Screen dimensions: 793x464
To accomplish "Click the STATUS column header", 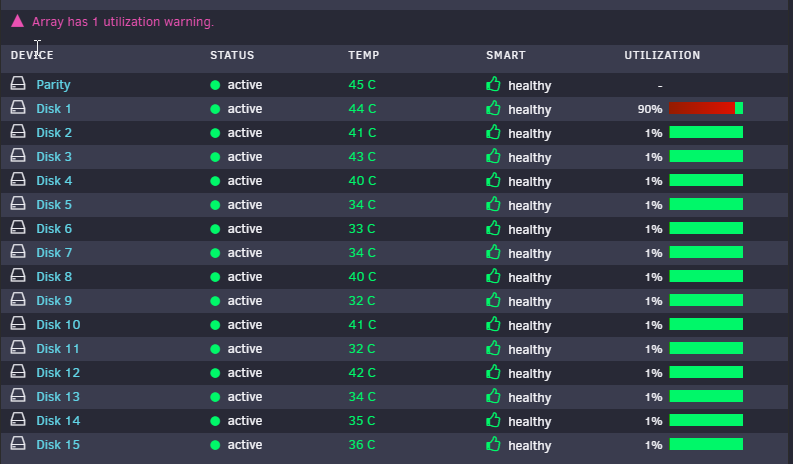I will 232,55.
